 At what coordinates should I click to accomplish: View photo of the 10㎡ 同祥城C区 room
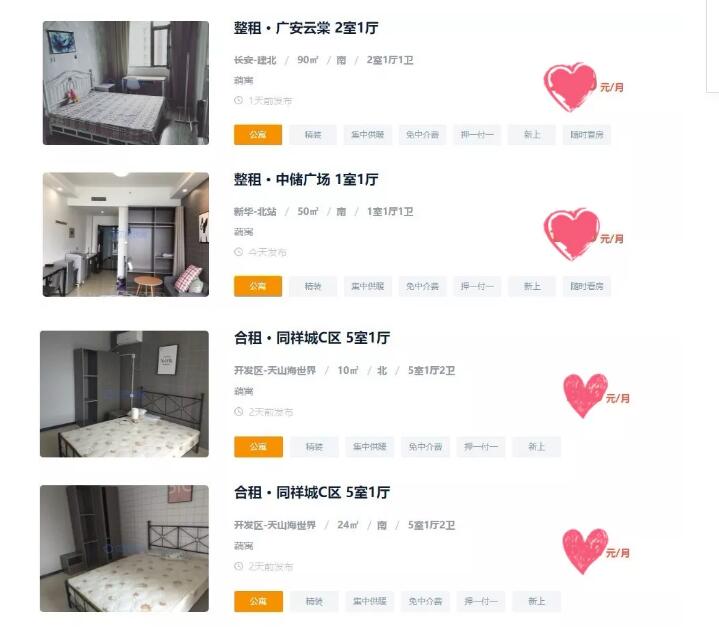coord(124,394)
